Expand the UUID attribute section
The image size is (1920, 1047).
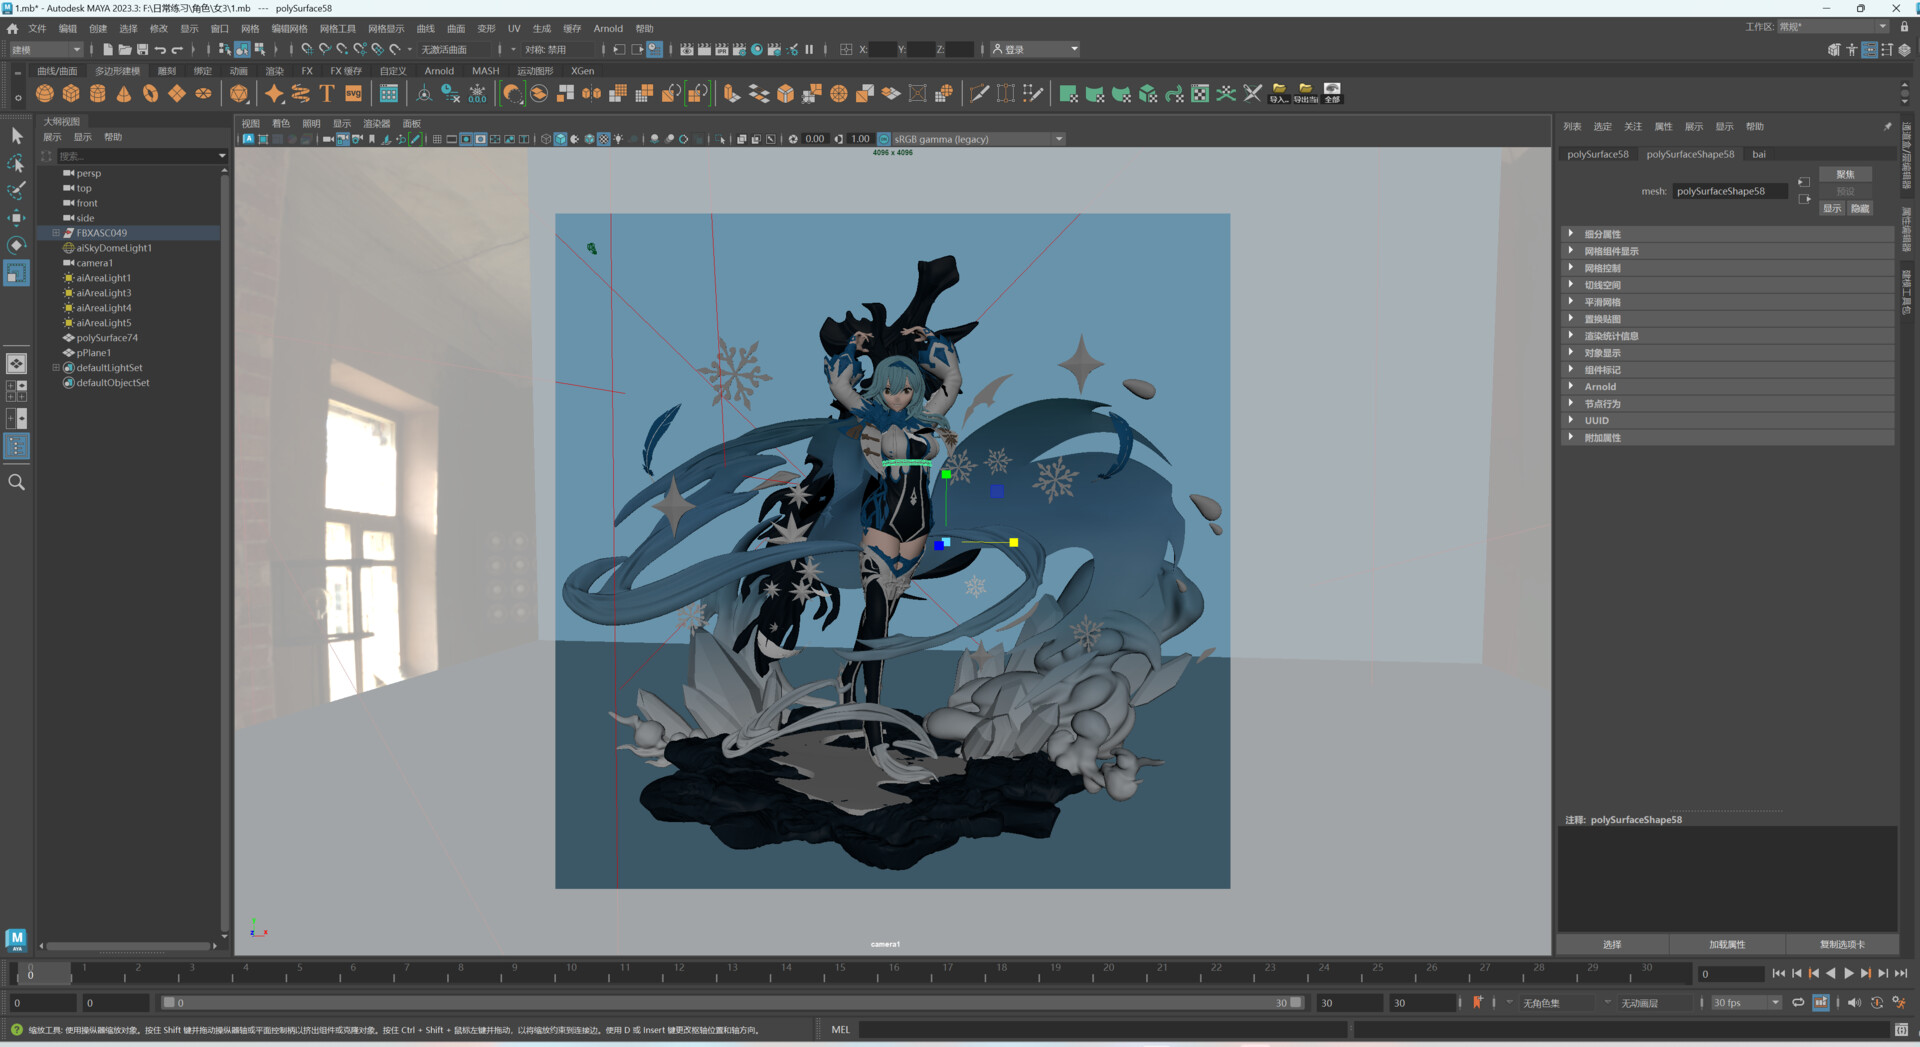1596,420
